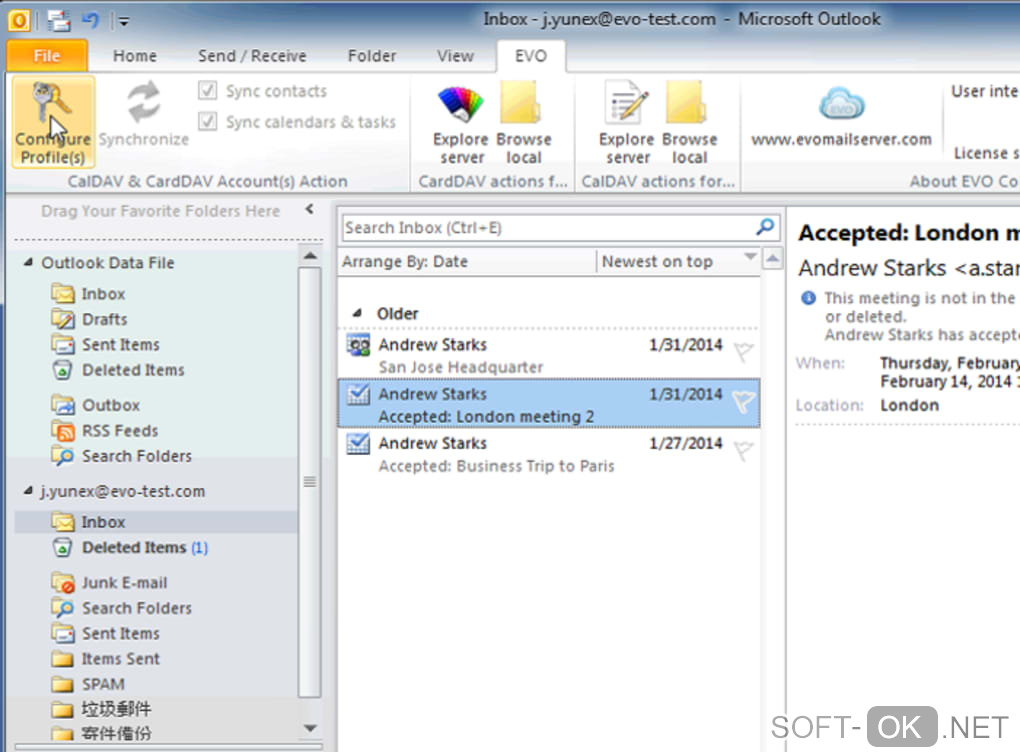
Task: Select the EVO ribbon tab
Action: point(531,56)
